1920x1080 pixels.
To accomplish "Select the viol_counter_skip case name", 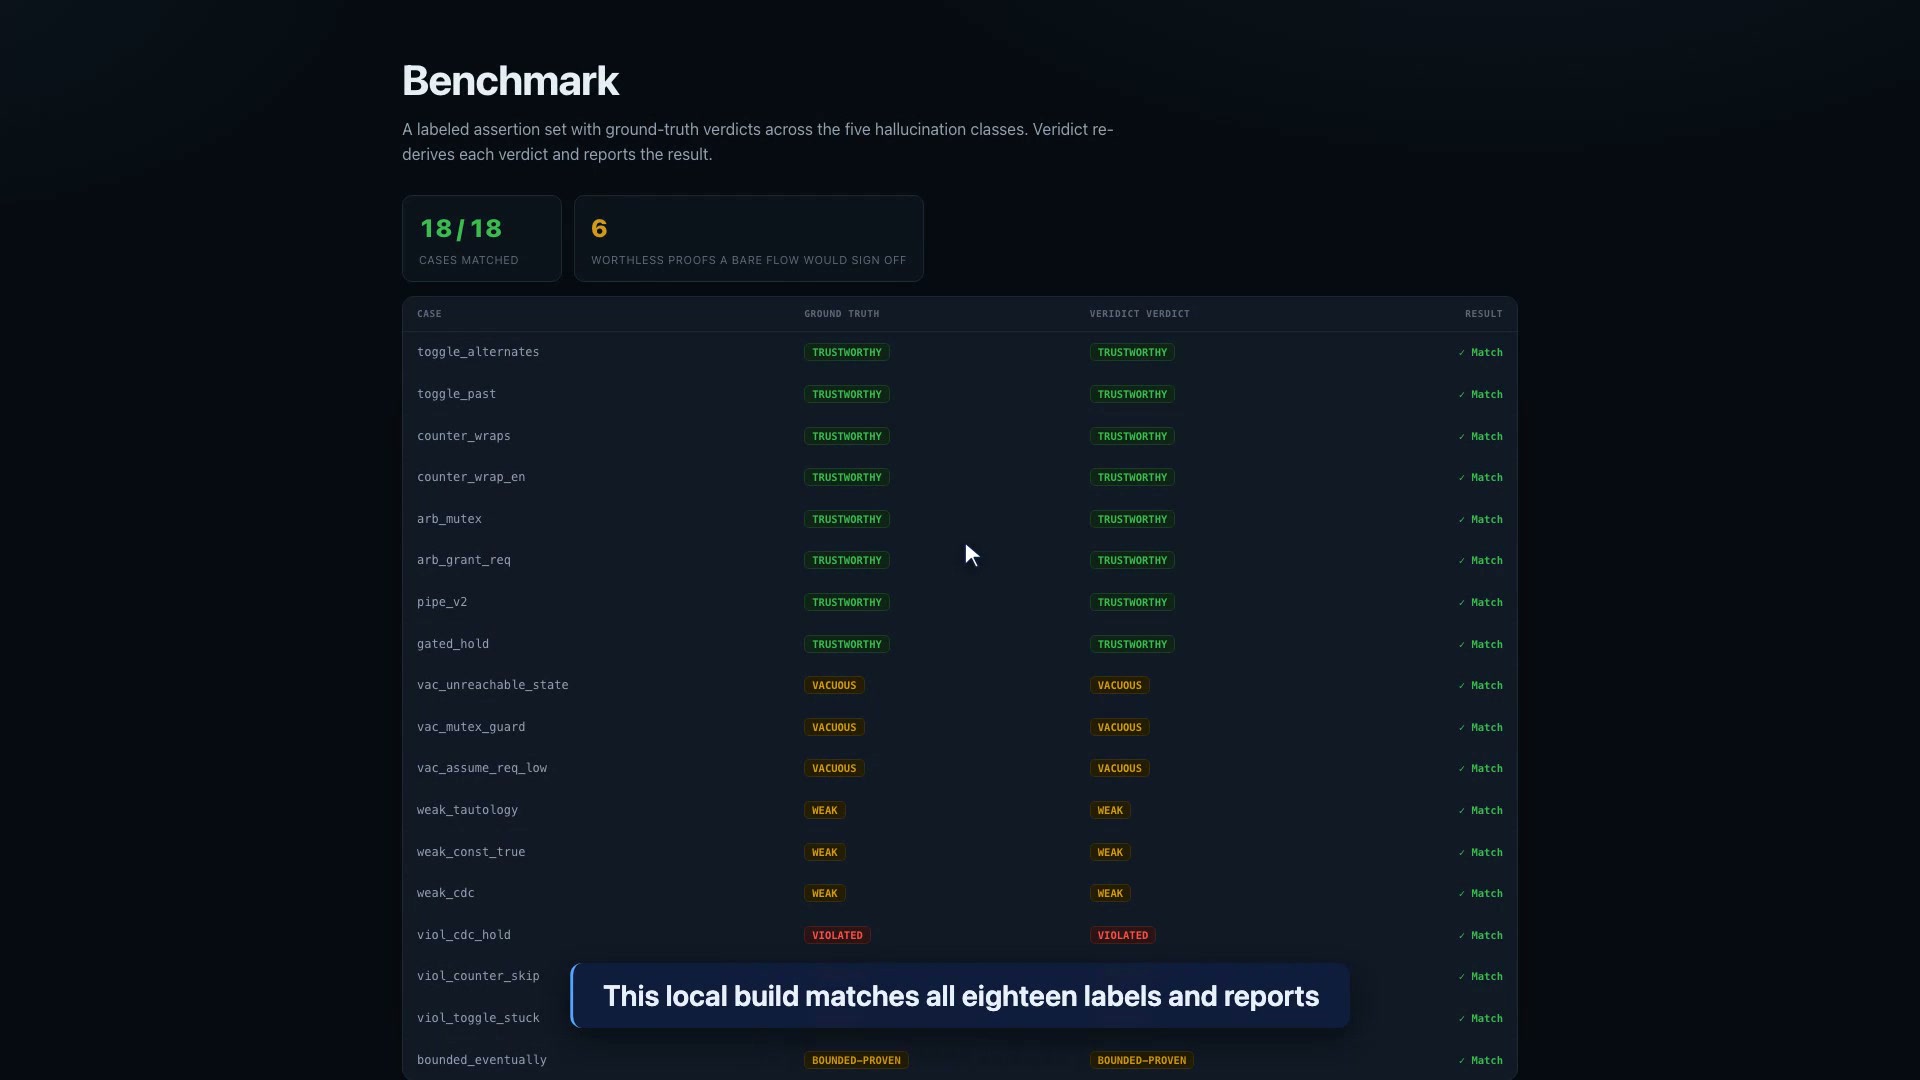I will coord(478,976).
